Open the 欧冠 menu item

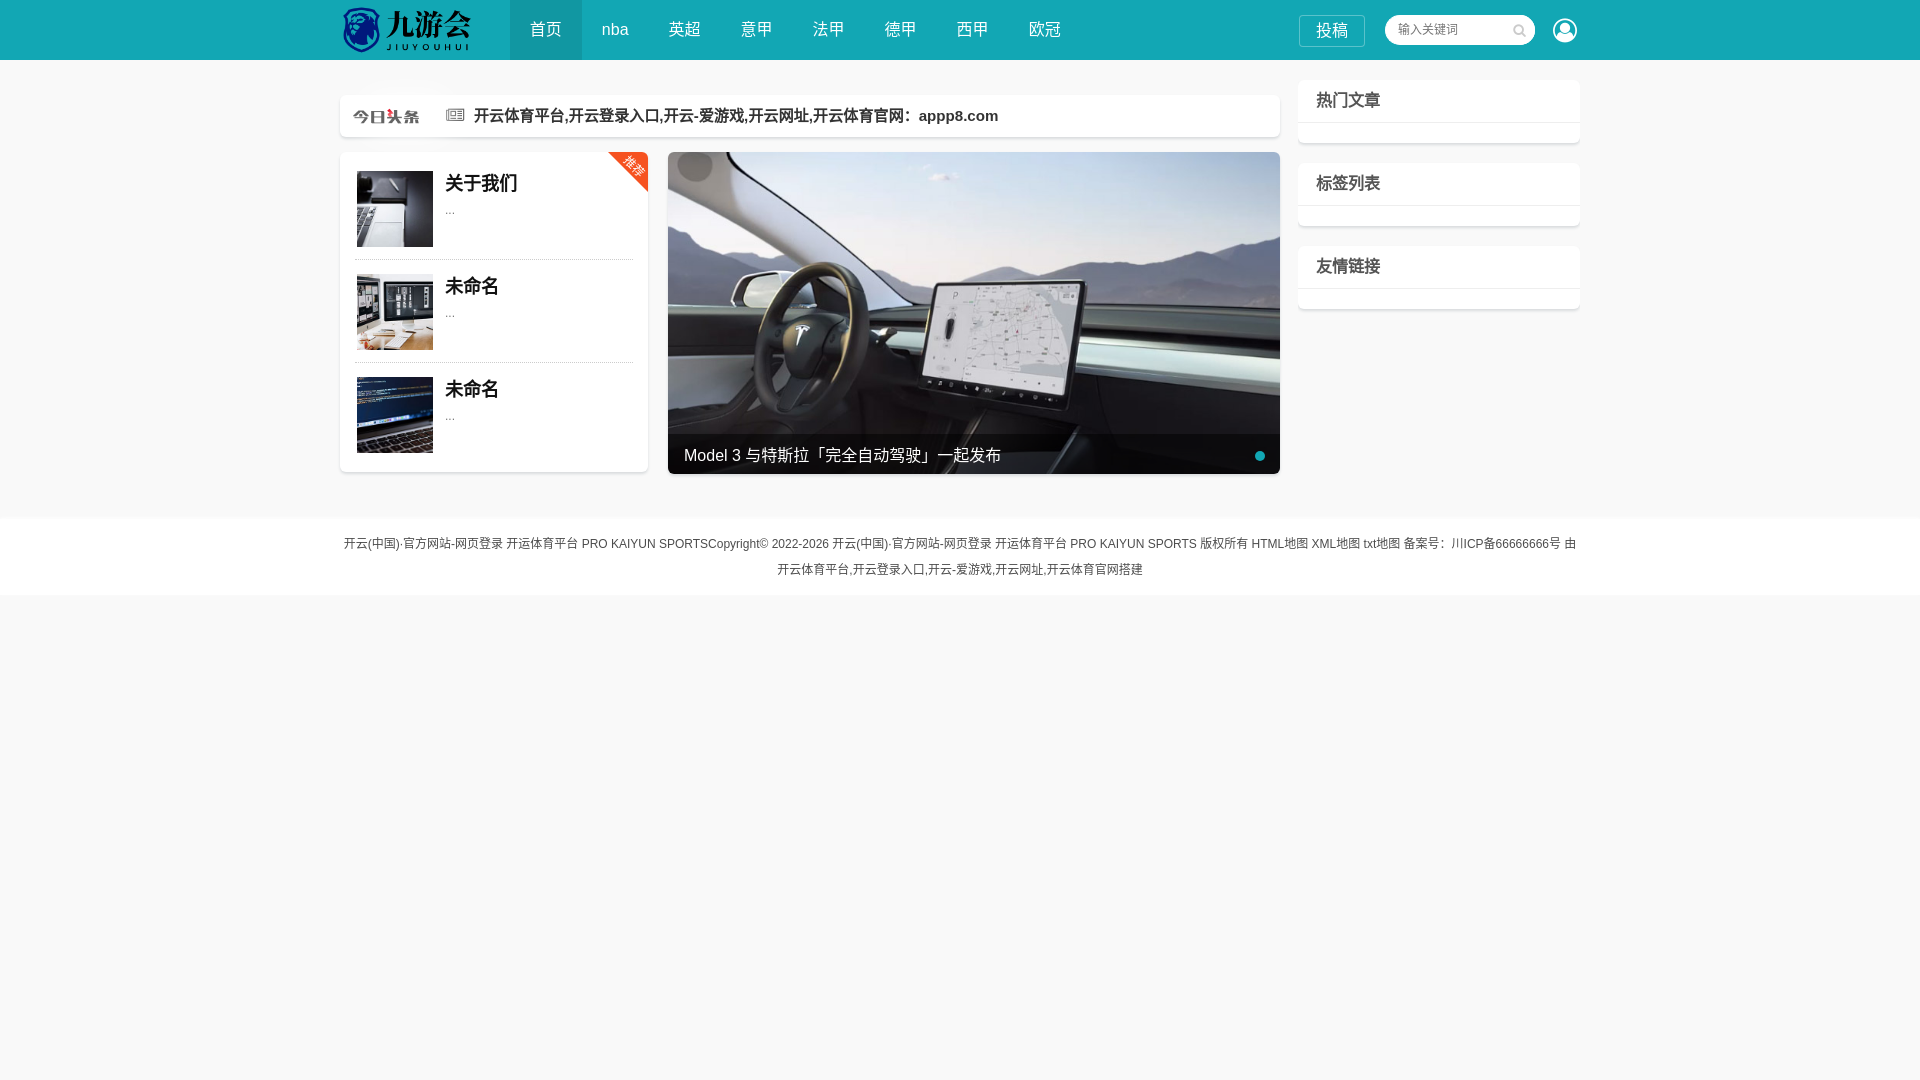[x=1045, y=30]
